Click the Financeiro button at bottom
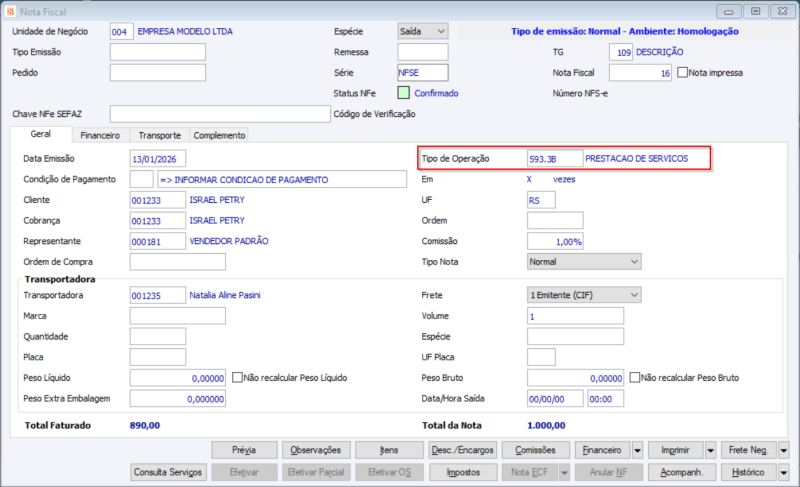 click(603, 450)
